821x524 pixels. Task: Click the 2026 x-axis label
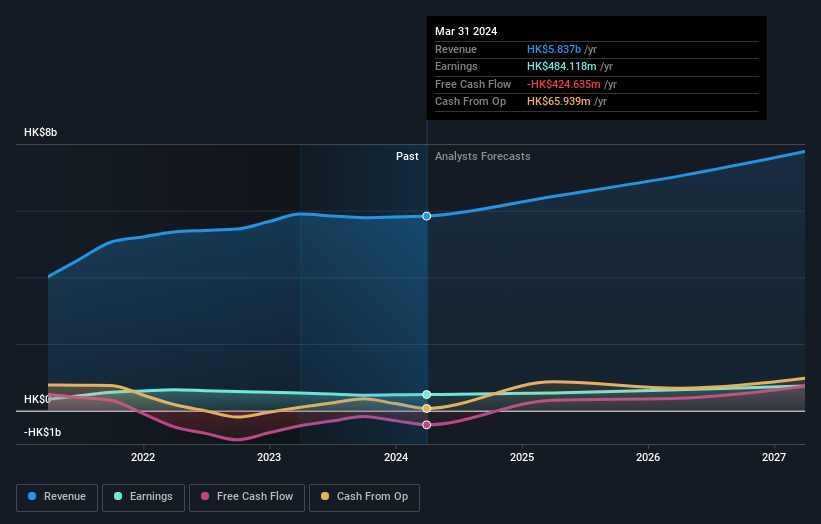[648, 457]
